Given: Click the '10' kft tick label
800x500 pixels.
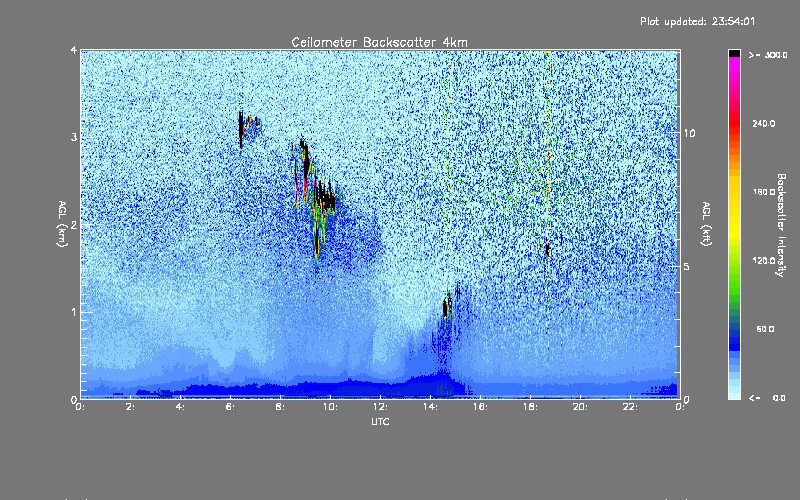Looking at the screenshot, I should pyautogui.click(x=689, y=133).
